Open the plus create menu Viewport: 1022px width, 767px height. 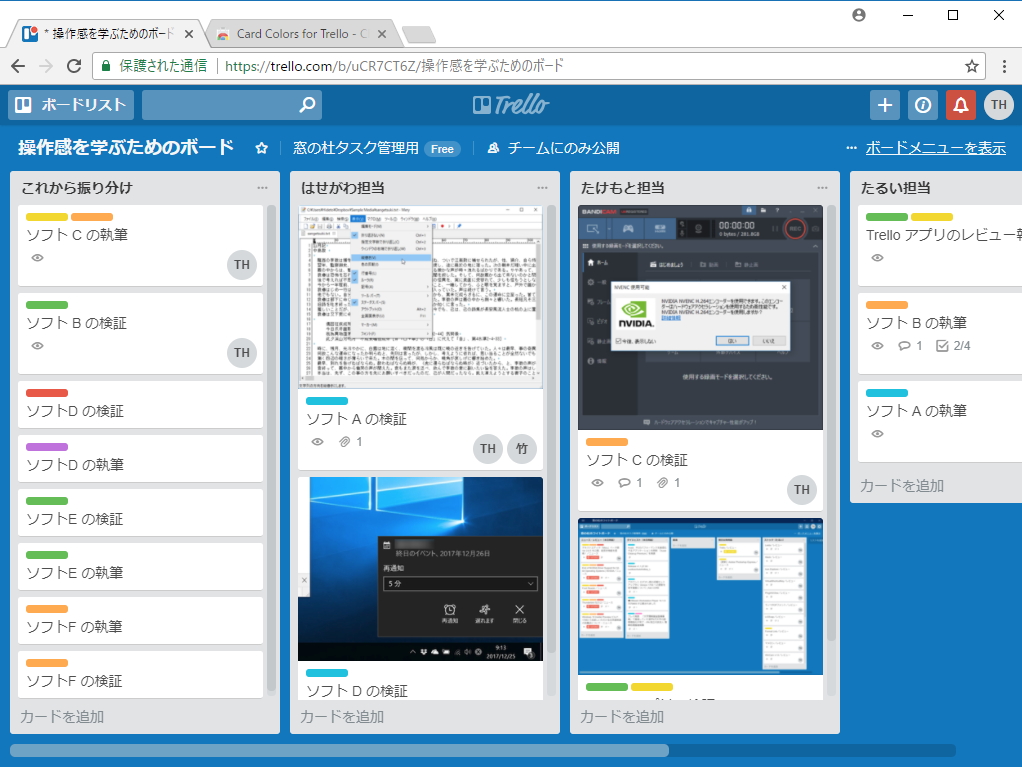coord(884,105)
